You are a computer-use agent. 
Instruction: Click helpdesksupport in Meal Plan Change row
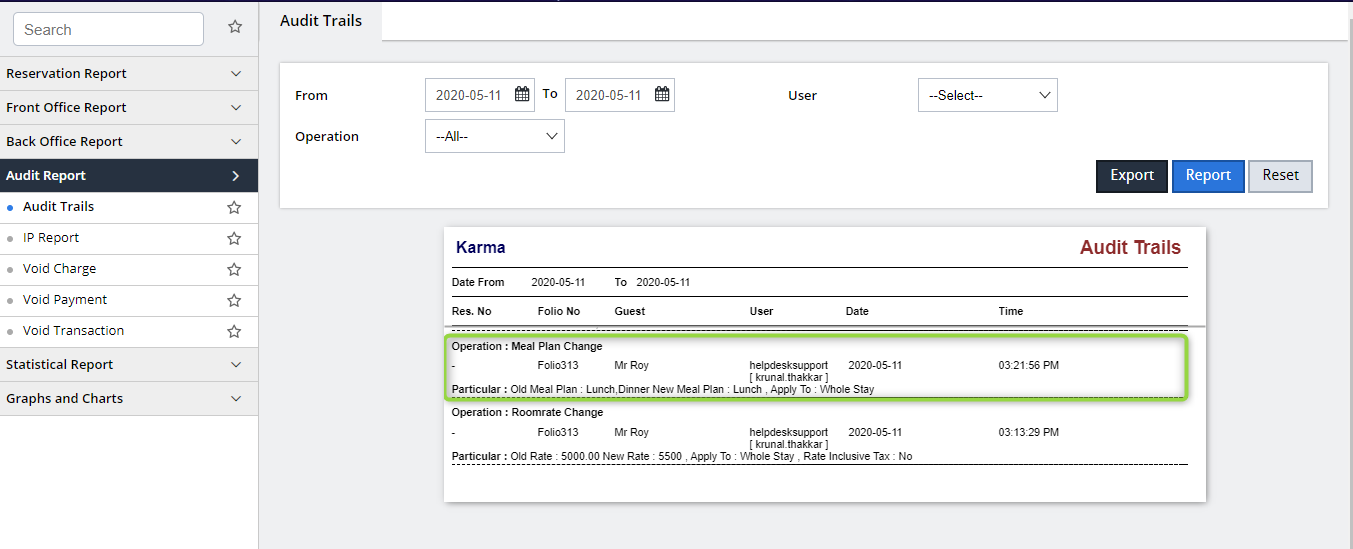(789, 365)
